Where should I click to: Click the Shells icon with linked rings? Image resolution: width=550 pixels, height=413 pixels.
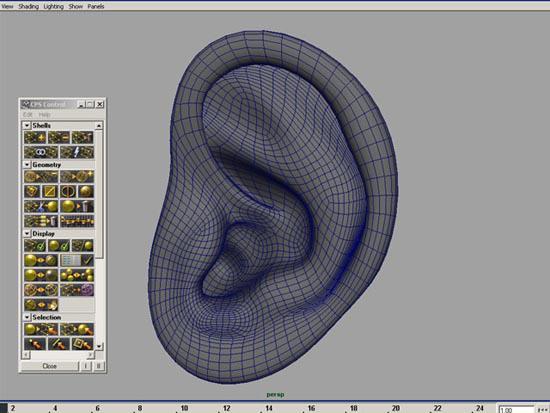[41, 152]
